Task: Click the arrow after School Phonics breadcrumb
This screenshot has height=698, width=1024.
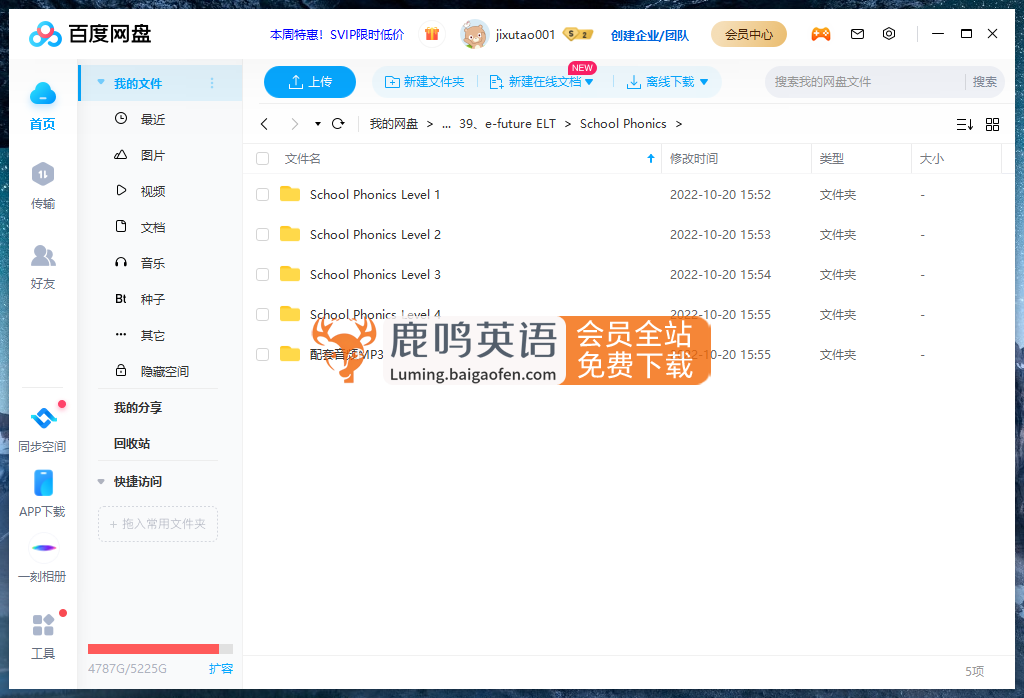Action: 679,124
